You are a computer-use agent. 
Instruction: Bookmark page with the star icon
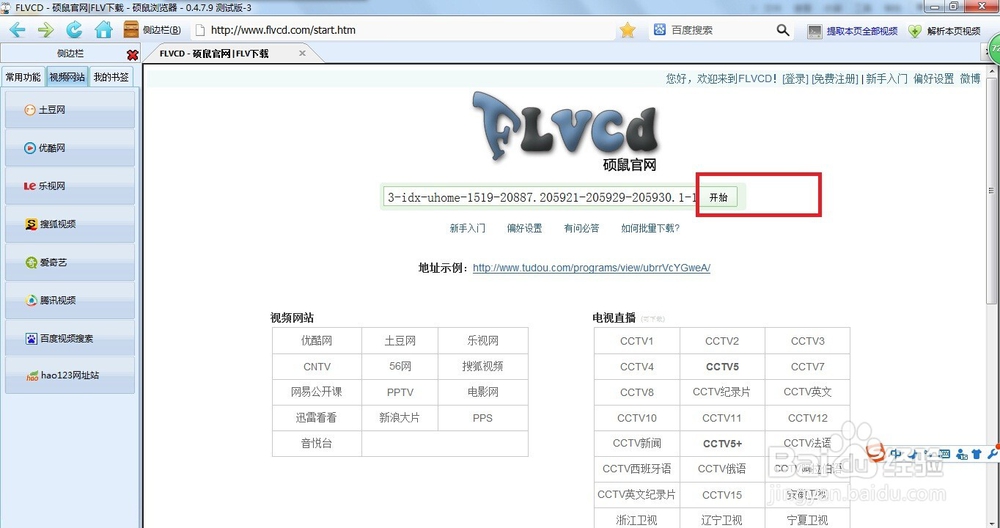(x=628, y=30)
